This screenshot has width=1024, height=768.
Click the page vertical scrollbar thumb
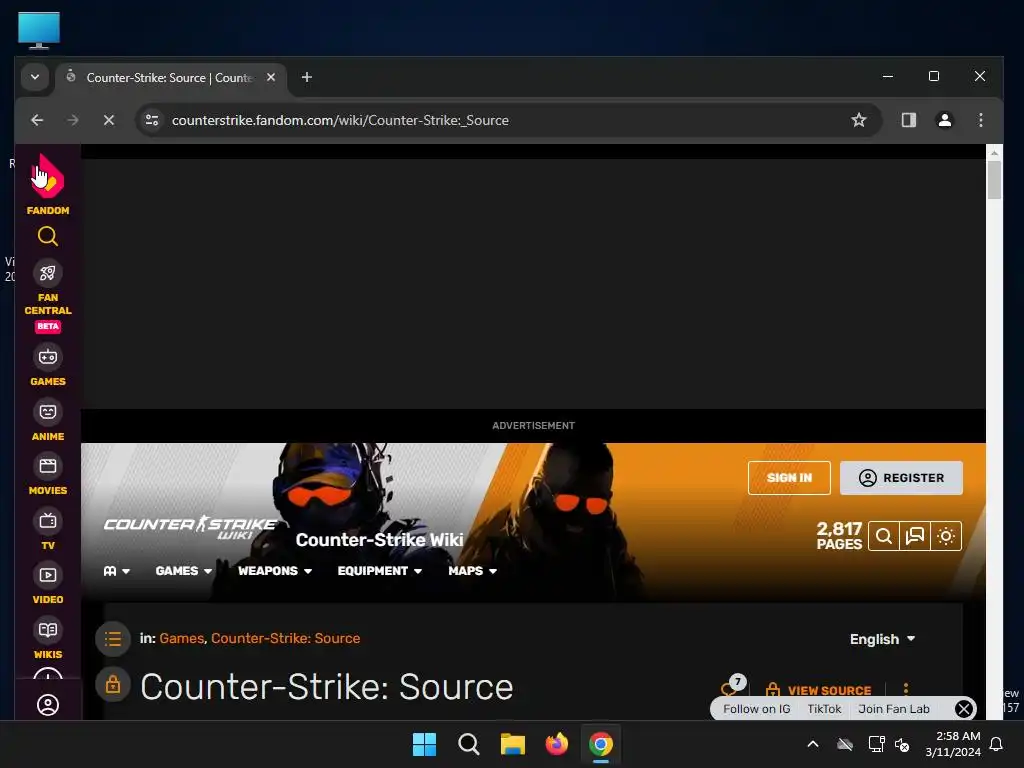point(994,180)
